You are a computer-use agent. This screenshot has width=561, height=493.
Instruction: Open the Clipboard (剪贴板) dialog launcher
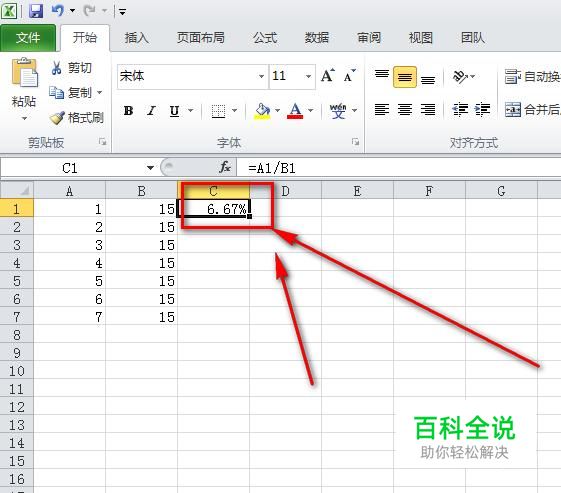(x=103, y=142)
